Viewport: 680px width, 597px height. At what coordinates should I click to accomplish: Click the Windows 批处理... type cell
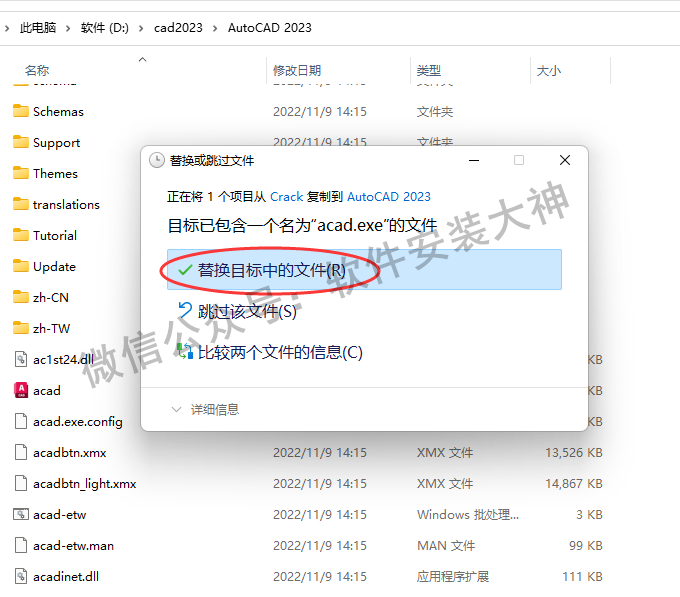click(468, 515)
